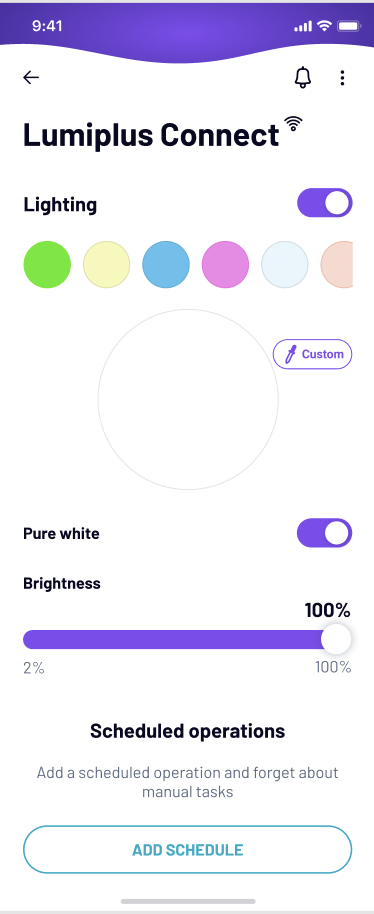Screen dimensions: 374x914
Task: Click the ADD SCHEDULE button
Action: pos(188,849)
